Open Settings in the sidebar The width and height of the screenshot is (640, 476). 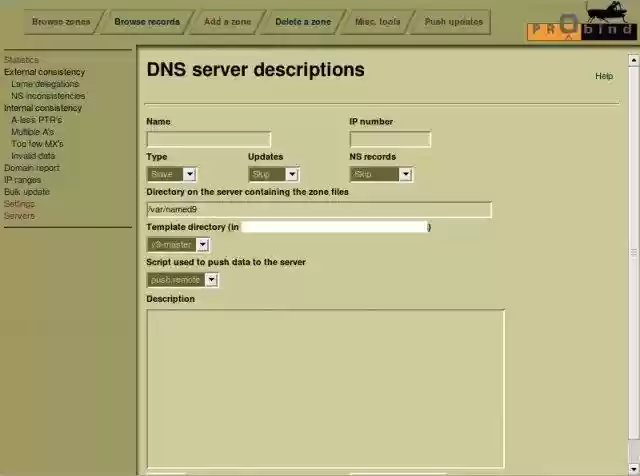19,204
